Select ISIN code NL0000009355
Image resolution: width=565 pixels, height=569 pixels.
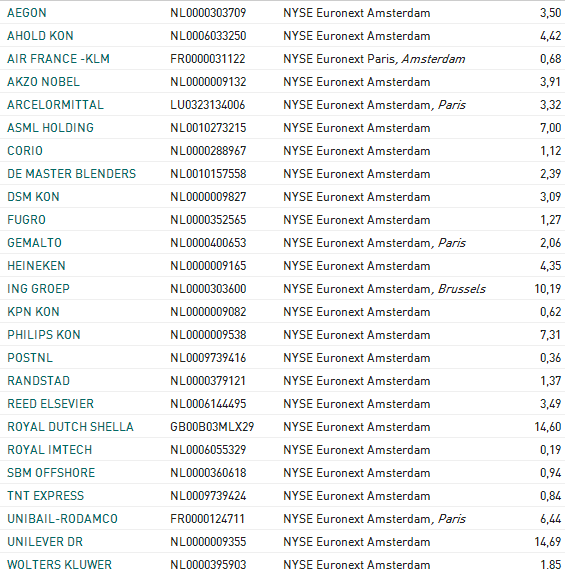[208, 541]
